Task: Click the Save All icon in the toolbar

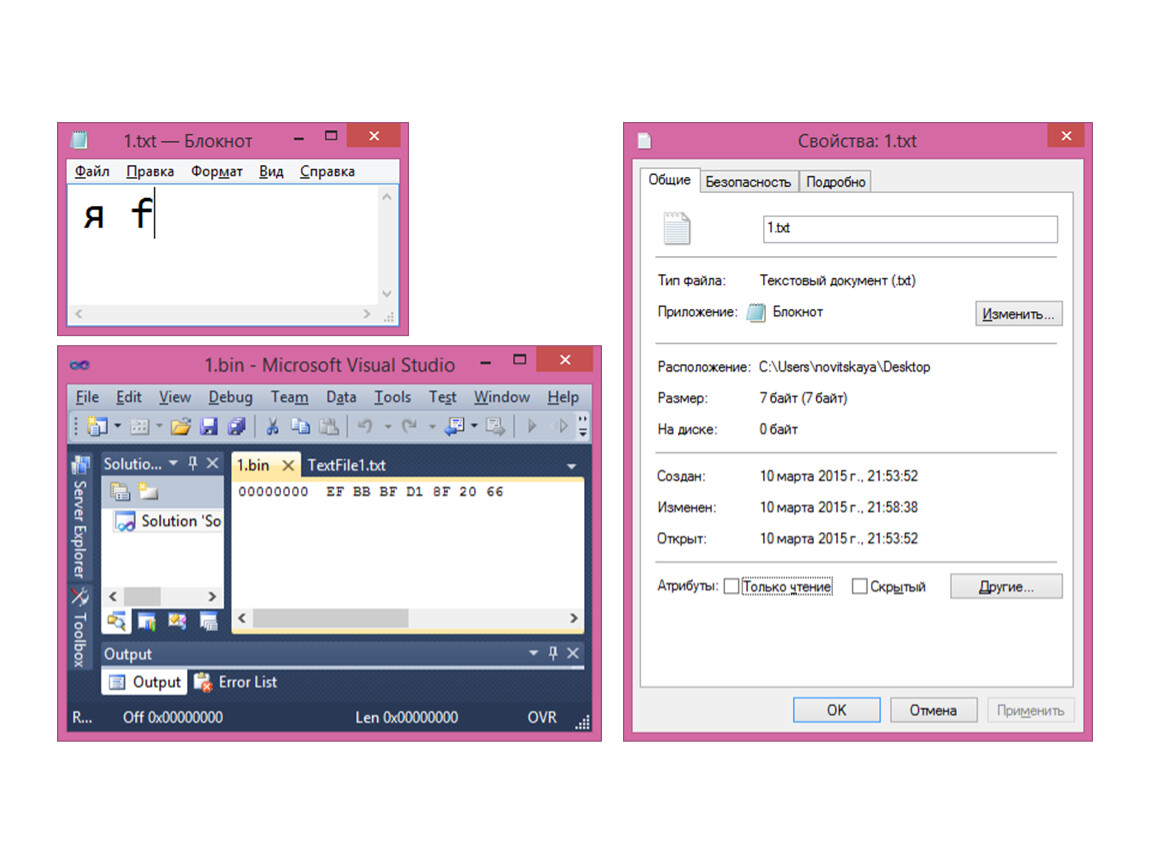Action: pyautogui.click(x=236, y=427)
